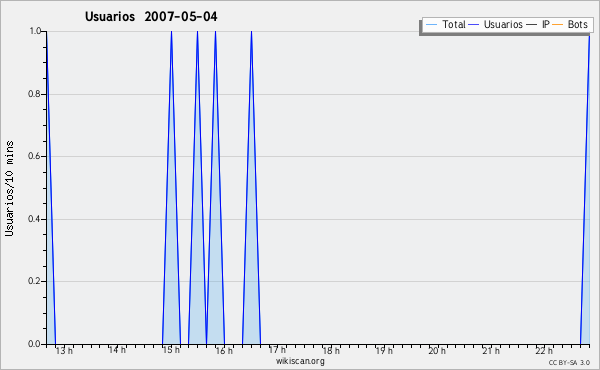Click the "17 h" x-axis label
This screenshot has width=600, height=370.
point(277,350)
